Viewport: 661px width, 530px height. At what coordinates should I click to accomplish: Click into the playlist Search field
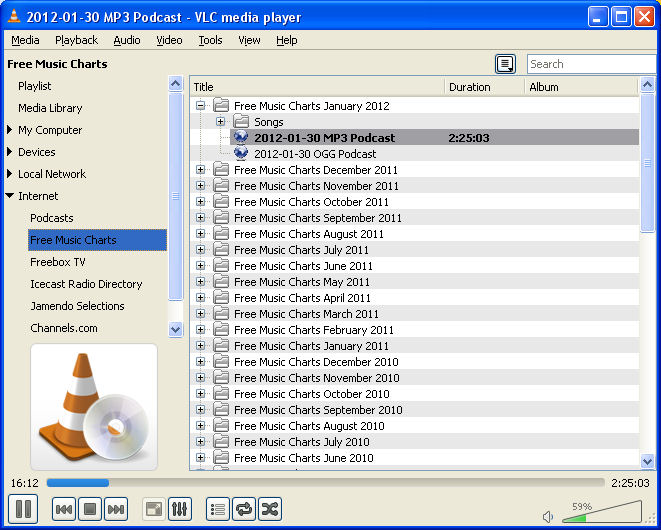pos(590,64)
